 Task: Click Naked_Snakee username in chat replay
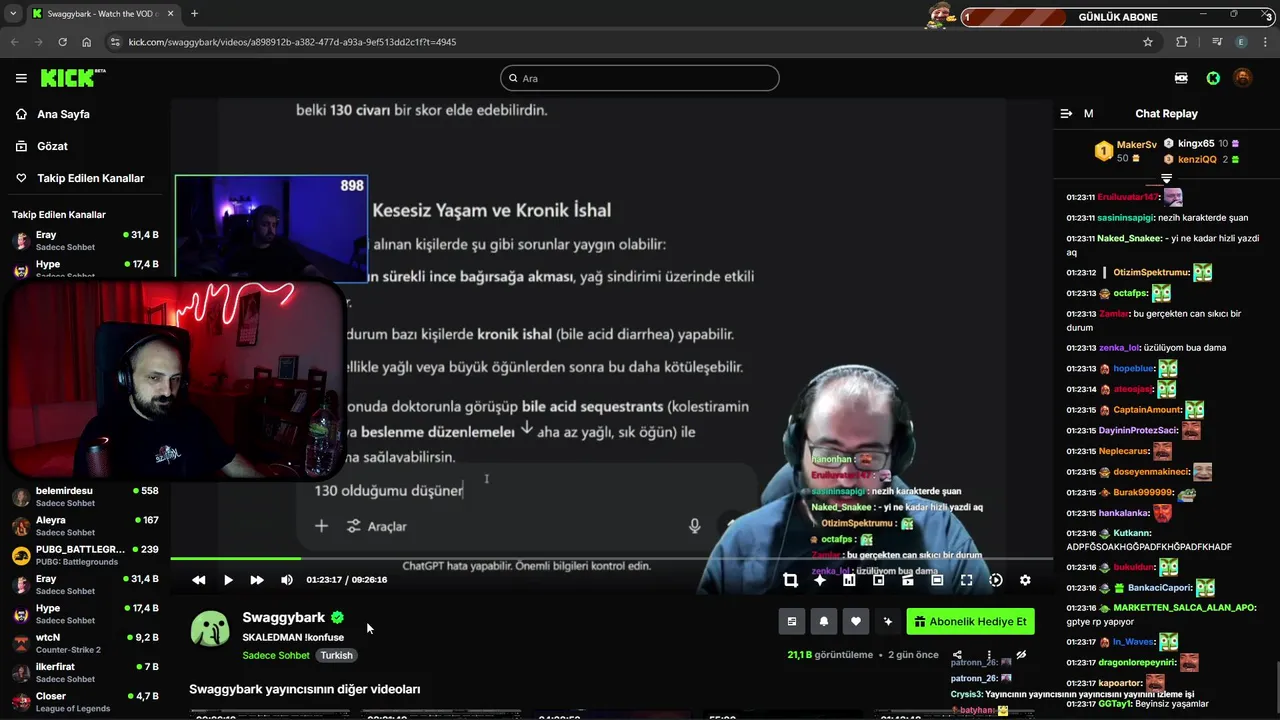click(x=1130, y=238)
